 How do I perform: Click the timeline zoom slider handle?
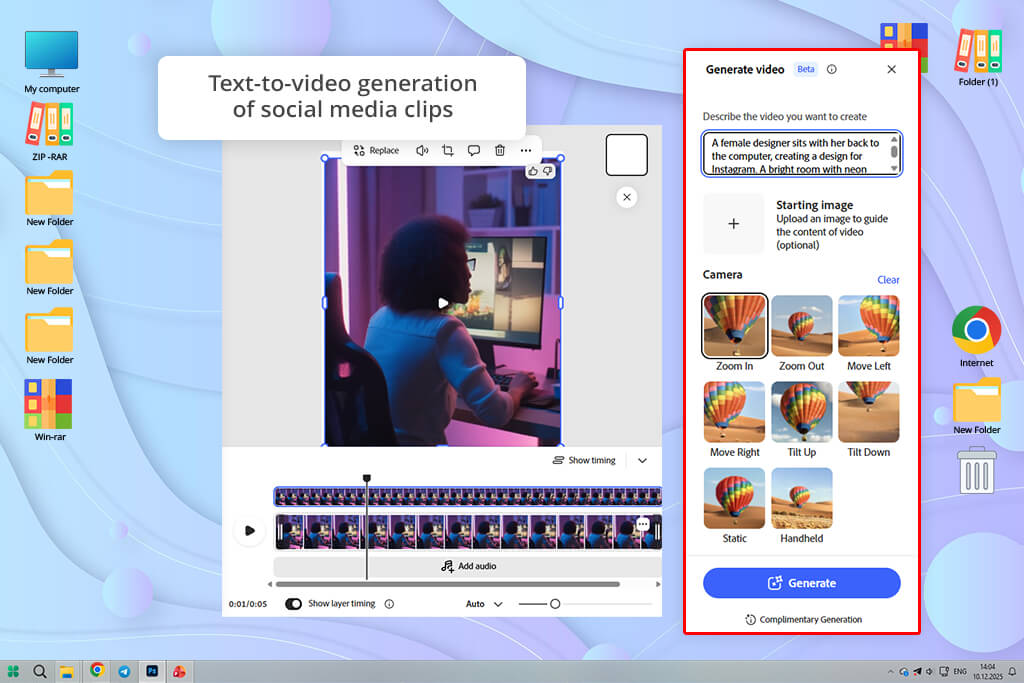555,604
